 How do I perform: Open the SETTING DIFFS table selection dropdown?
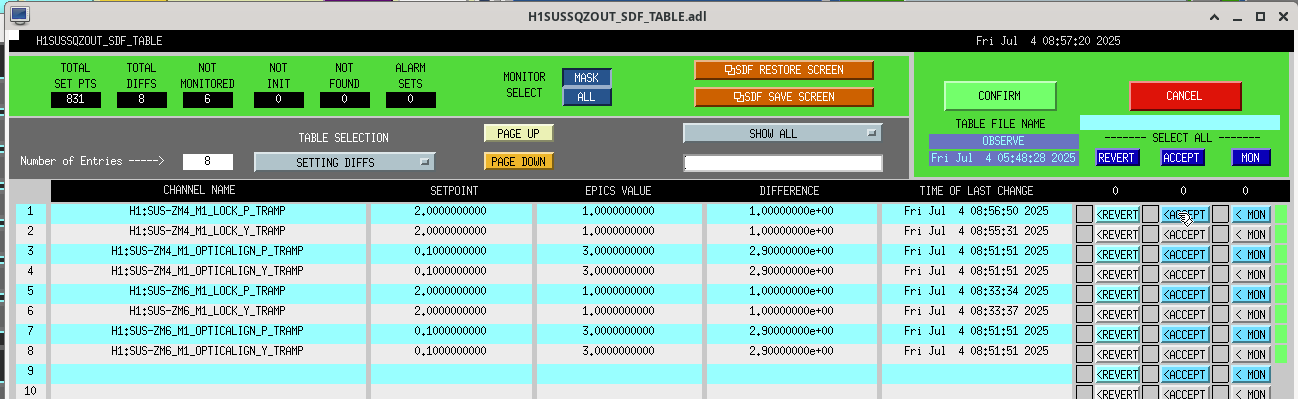click(x=344, y=162)
